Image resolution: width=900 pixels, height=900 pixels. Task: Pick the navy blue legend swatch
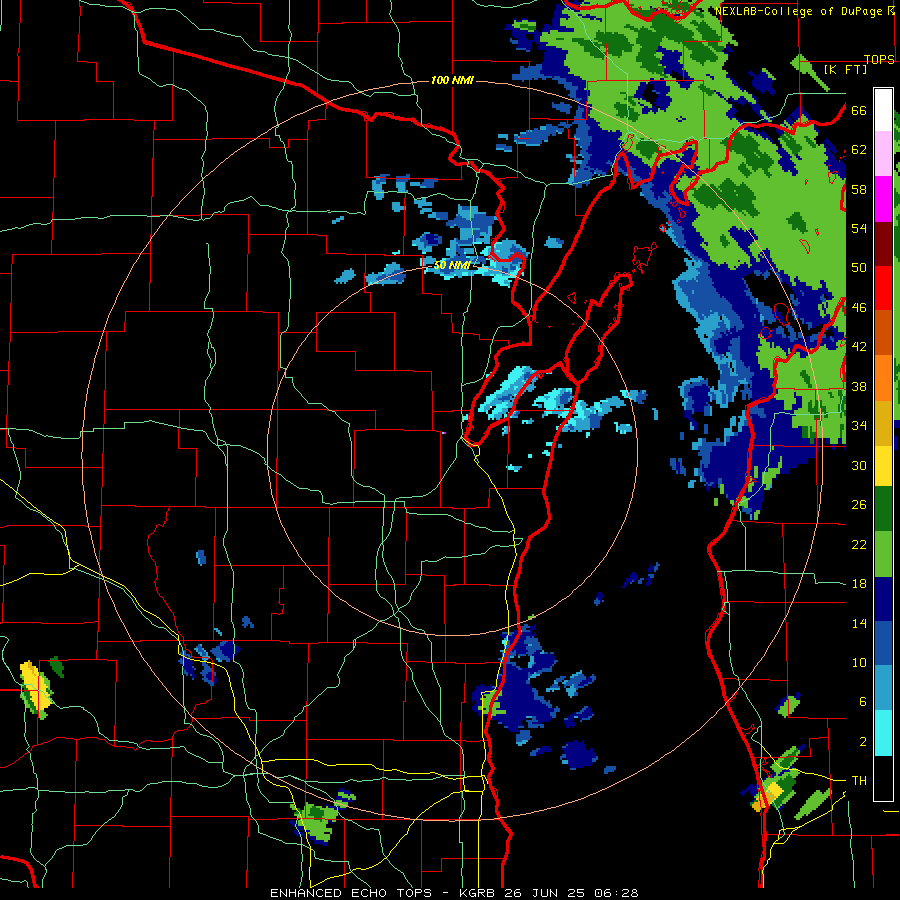pyautogui.click(x=883, y=599)
